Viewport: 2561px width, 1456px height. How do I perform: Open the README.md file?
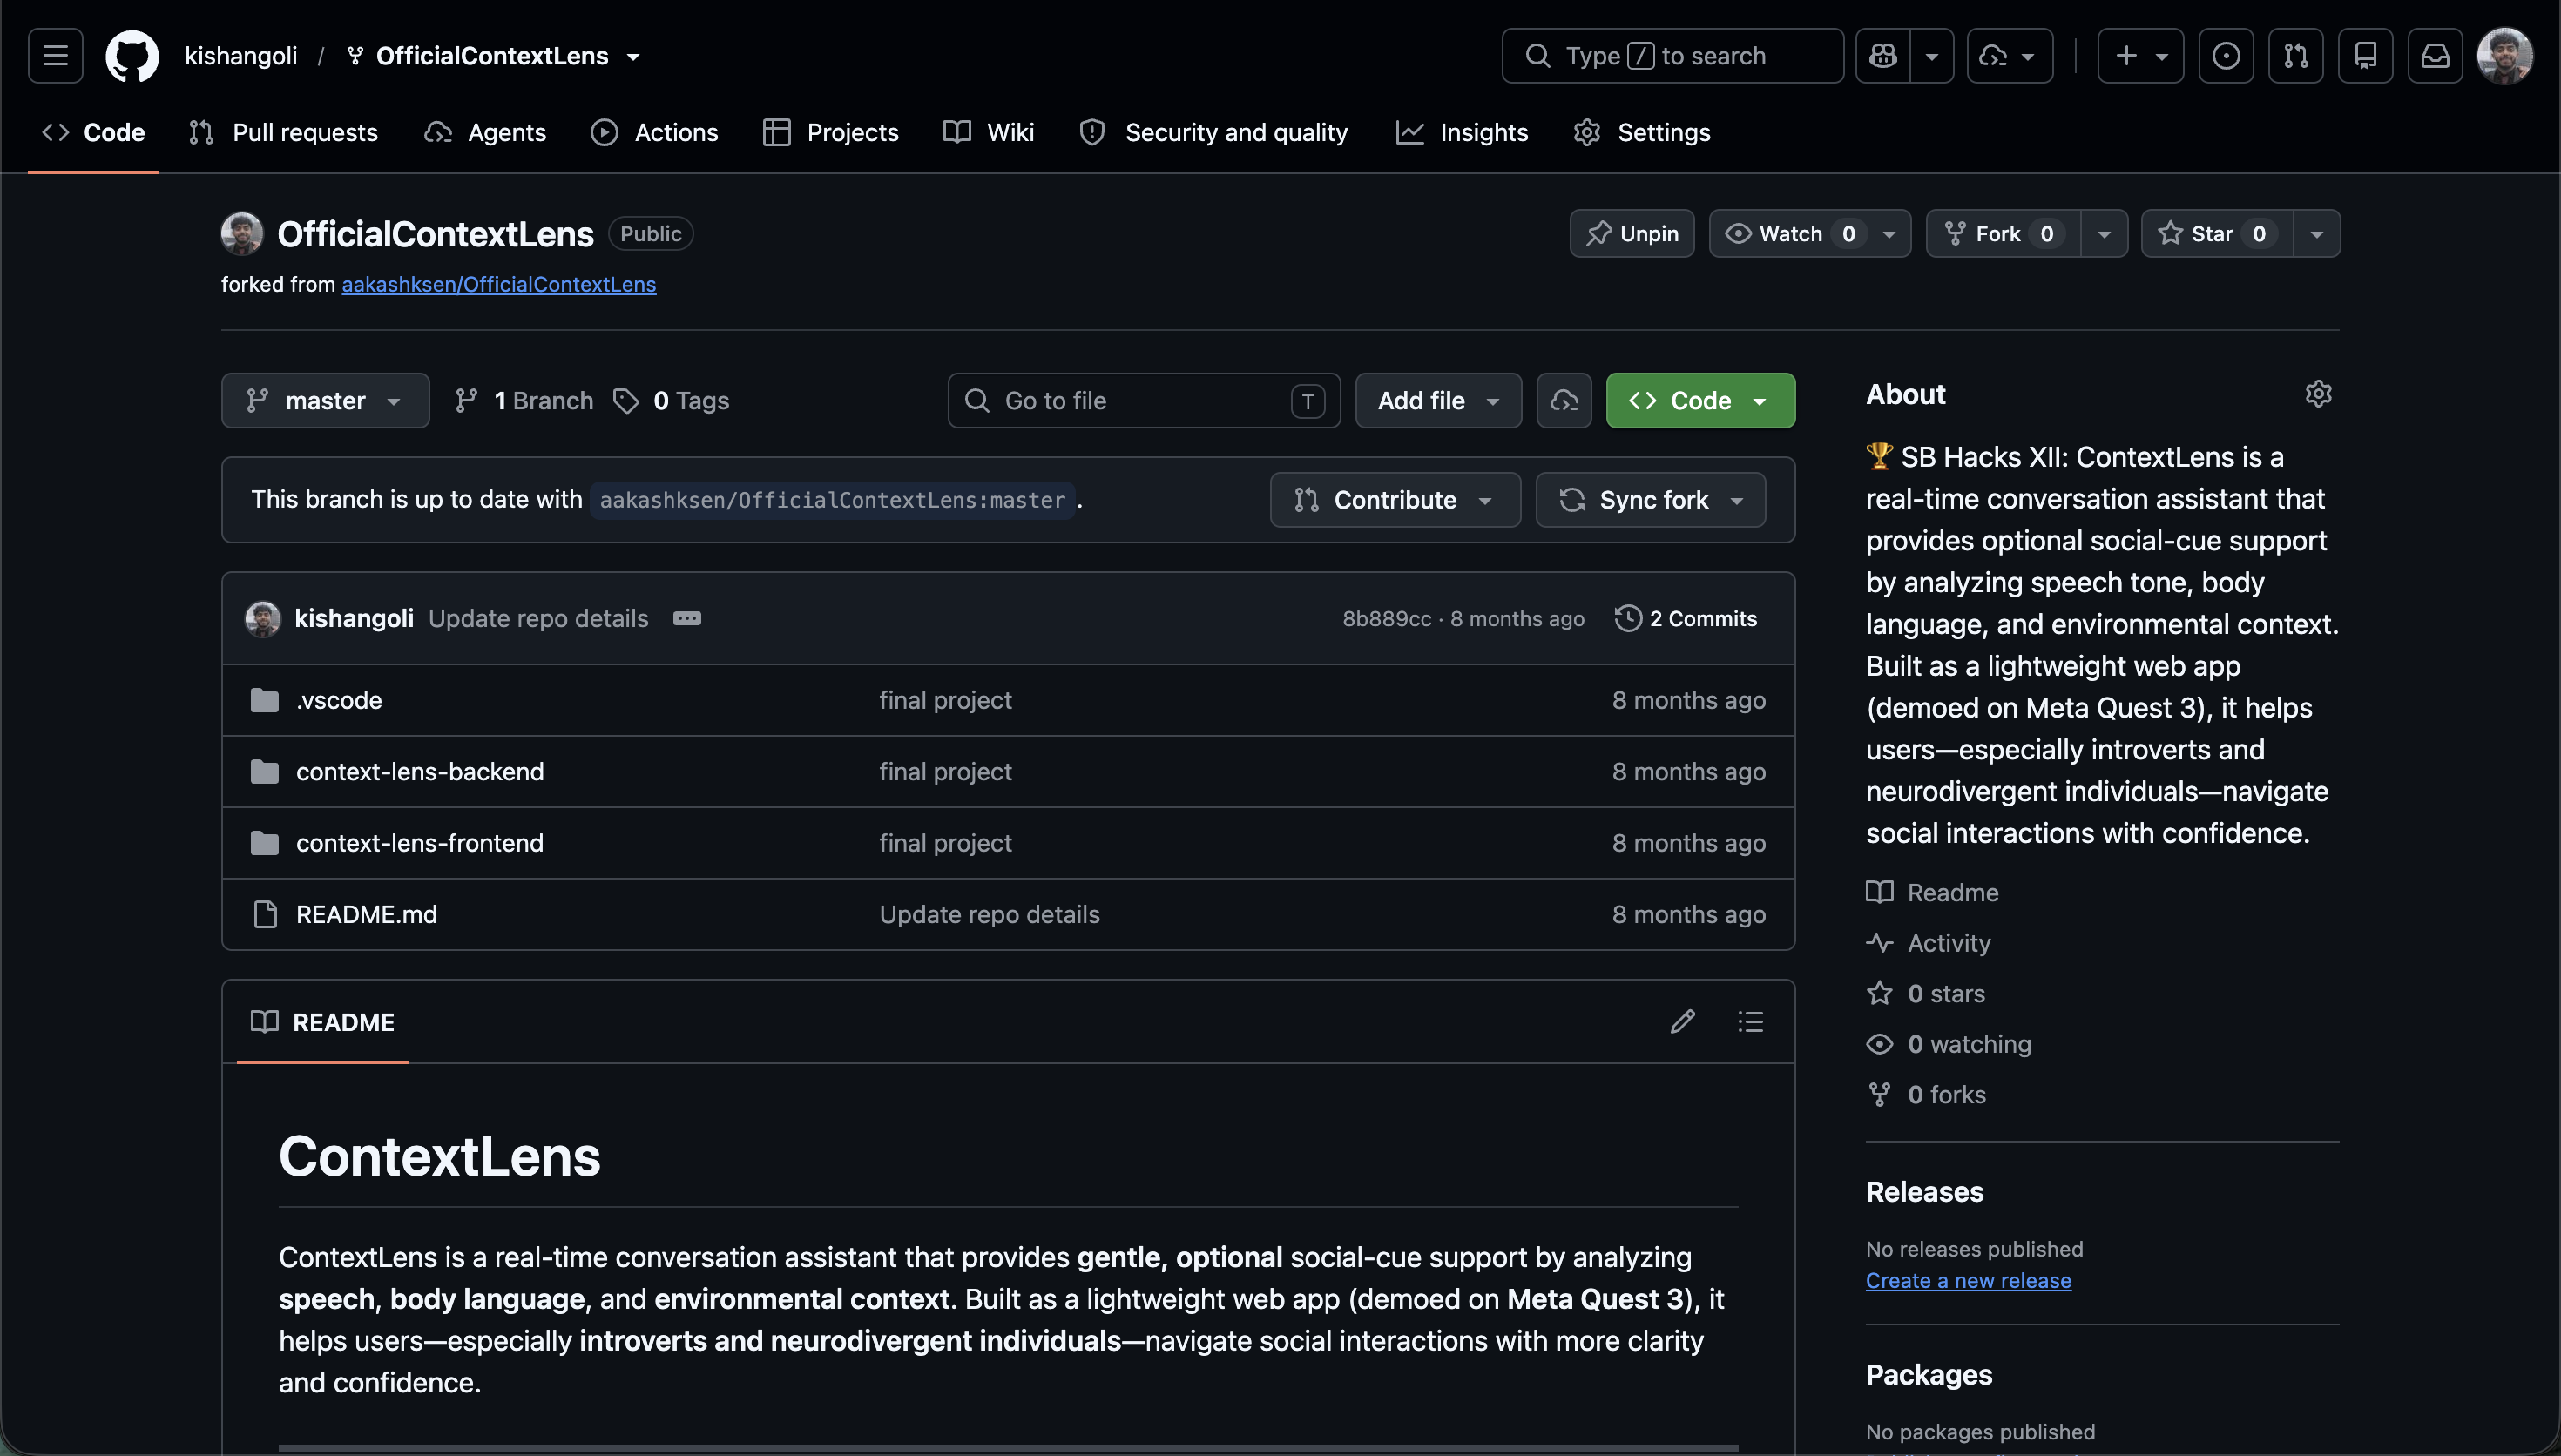[x=366, y=915]
